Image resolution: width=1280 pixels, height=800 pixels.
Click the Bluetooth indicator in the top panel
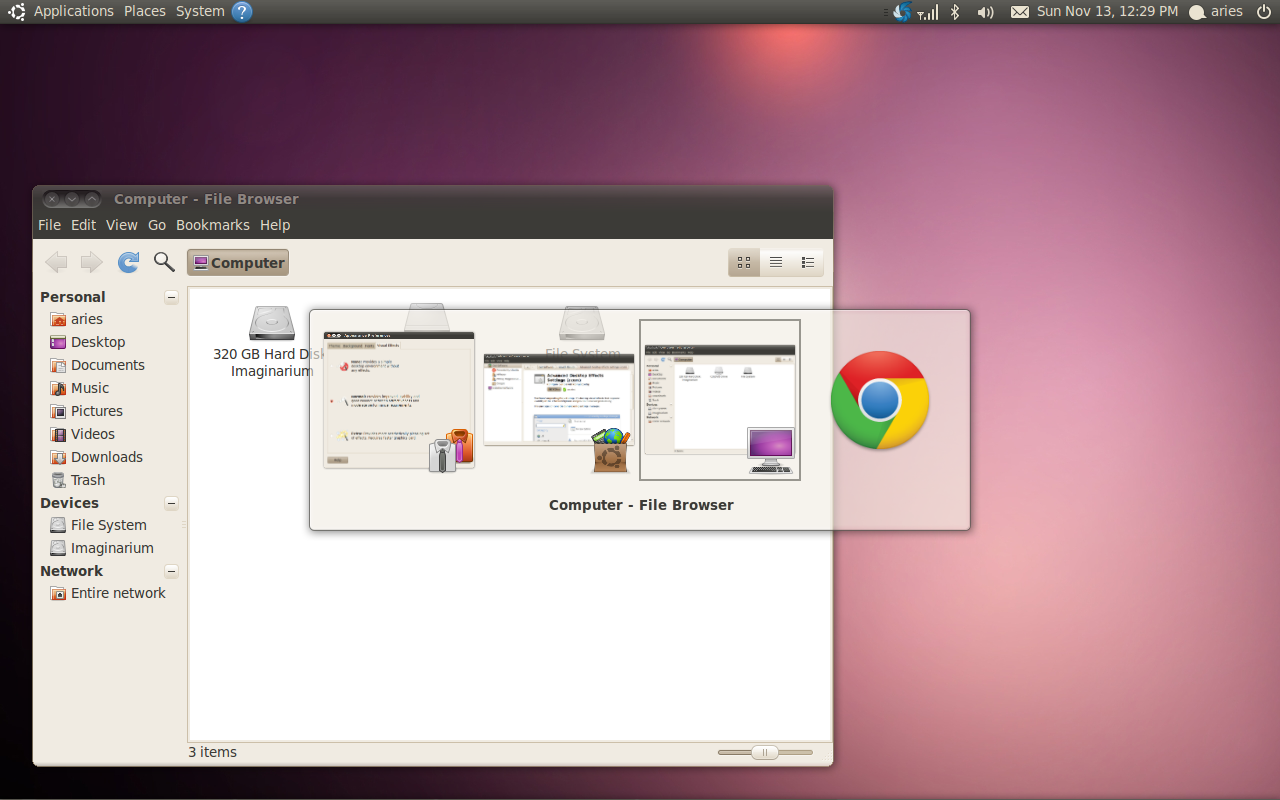(x=954, y=11)
